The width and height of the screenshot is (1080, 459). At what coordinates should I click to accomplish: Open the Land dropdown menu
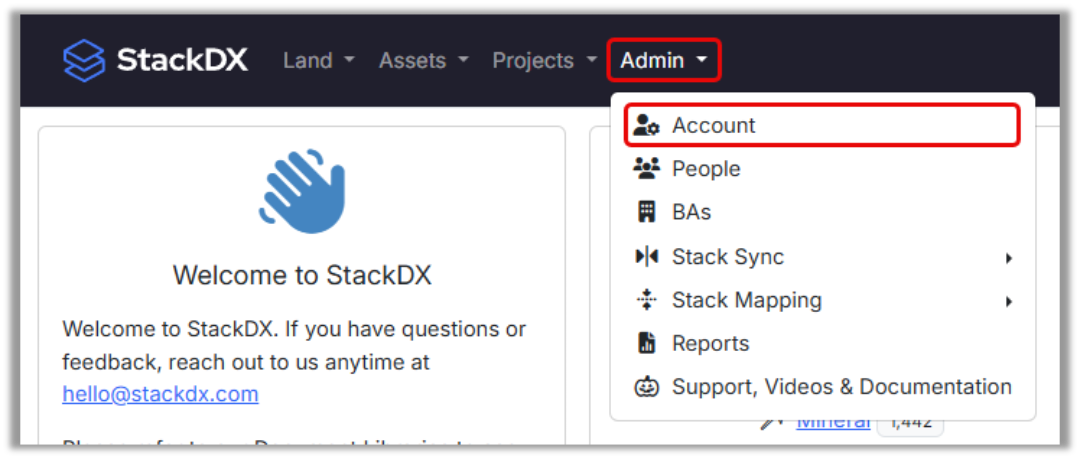pos(318,61)
